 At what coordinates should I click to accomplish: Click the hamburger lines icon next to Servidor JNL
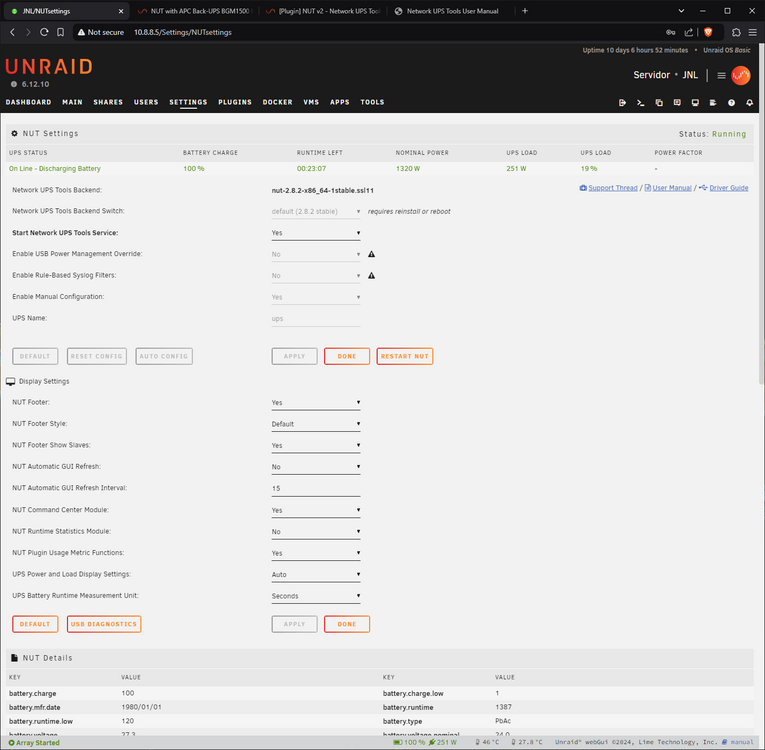[722, 75]
